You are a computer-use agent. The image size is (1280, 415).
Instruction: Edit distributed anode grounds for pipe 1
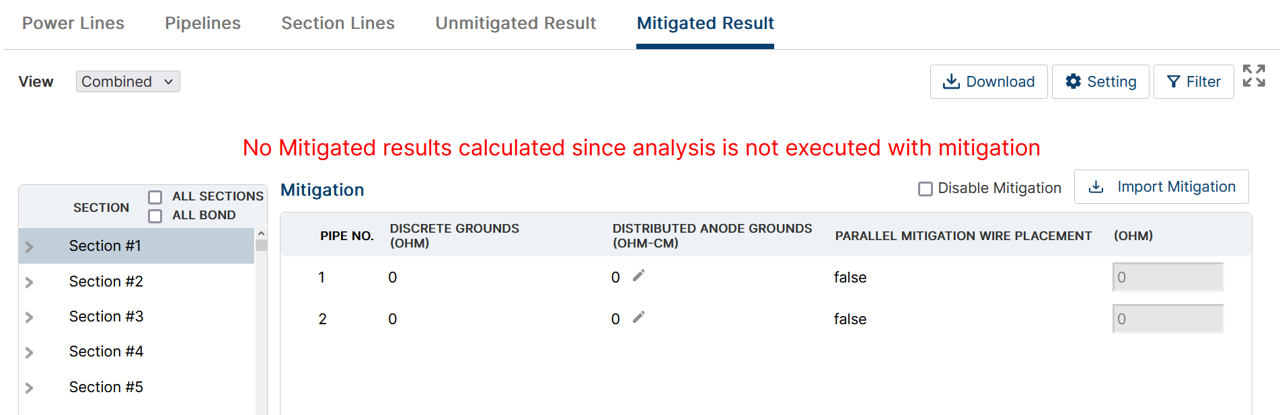(x=638, y=277)
